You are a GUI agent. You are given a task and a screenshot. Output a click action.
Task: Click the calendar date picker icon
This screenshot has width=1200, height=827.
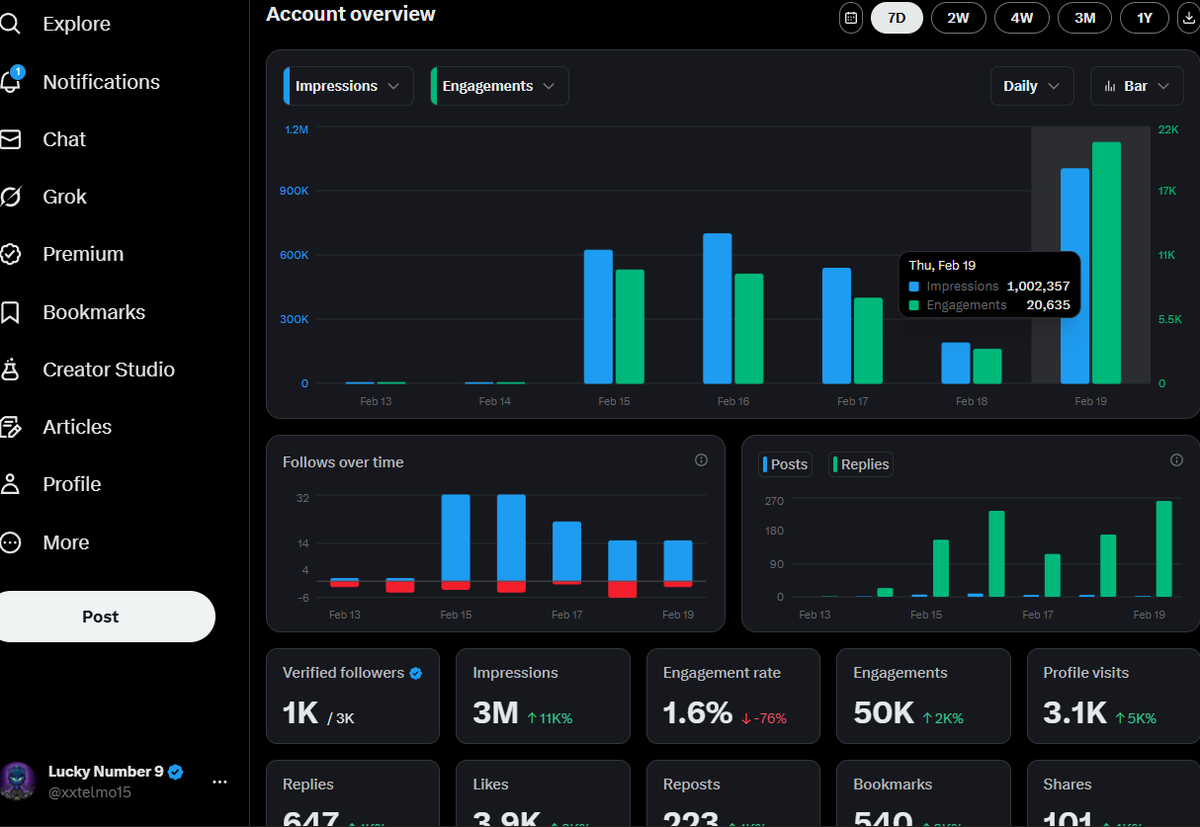coord(851,18)
